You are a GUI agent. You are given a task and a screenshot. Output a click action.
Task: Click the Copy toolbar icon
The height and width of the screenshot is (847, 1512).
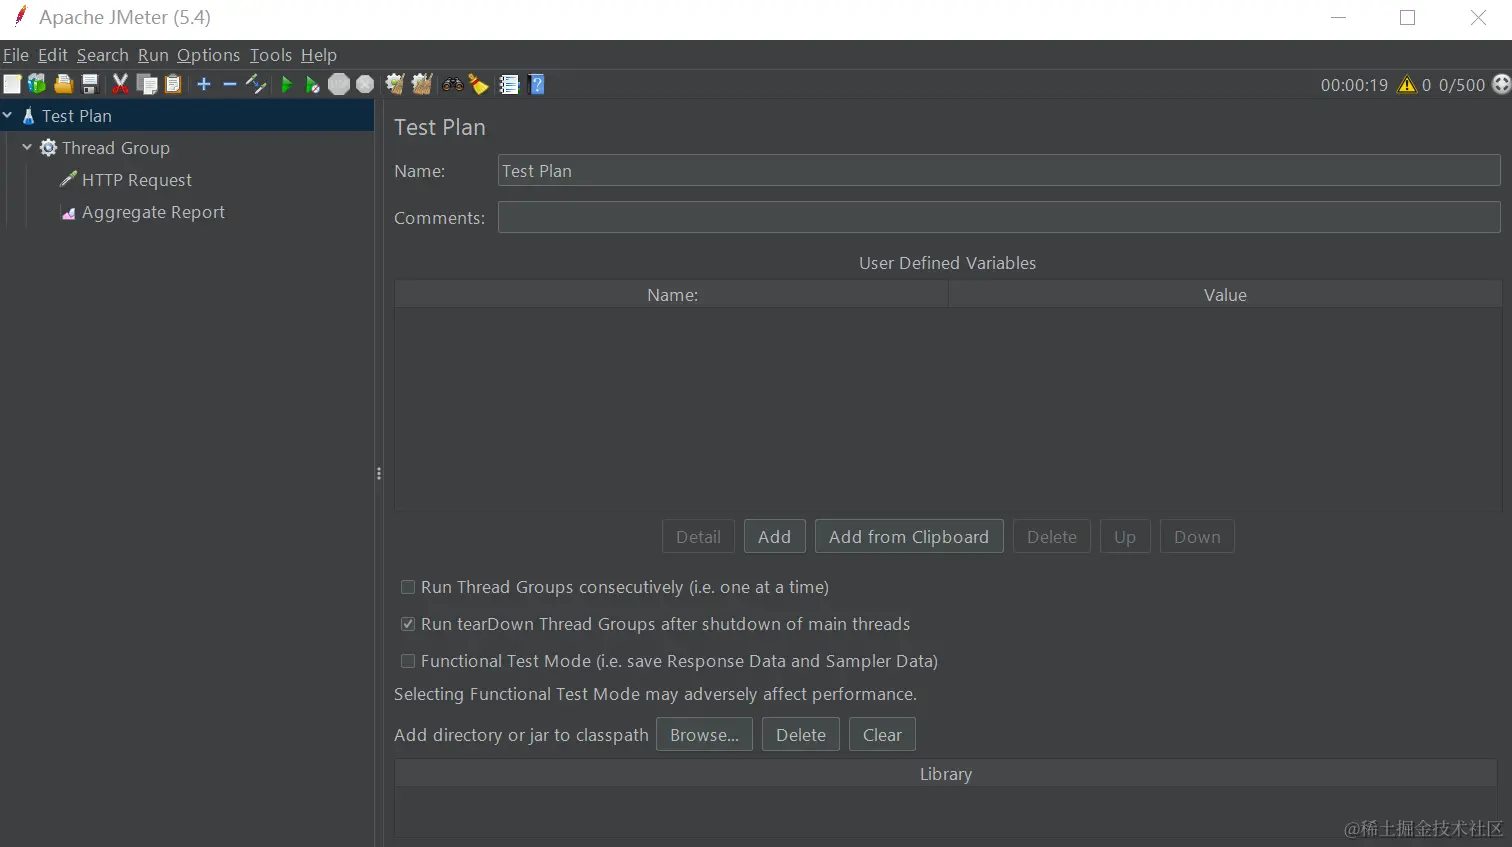pyautogui.click(x=147, y=85)
